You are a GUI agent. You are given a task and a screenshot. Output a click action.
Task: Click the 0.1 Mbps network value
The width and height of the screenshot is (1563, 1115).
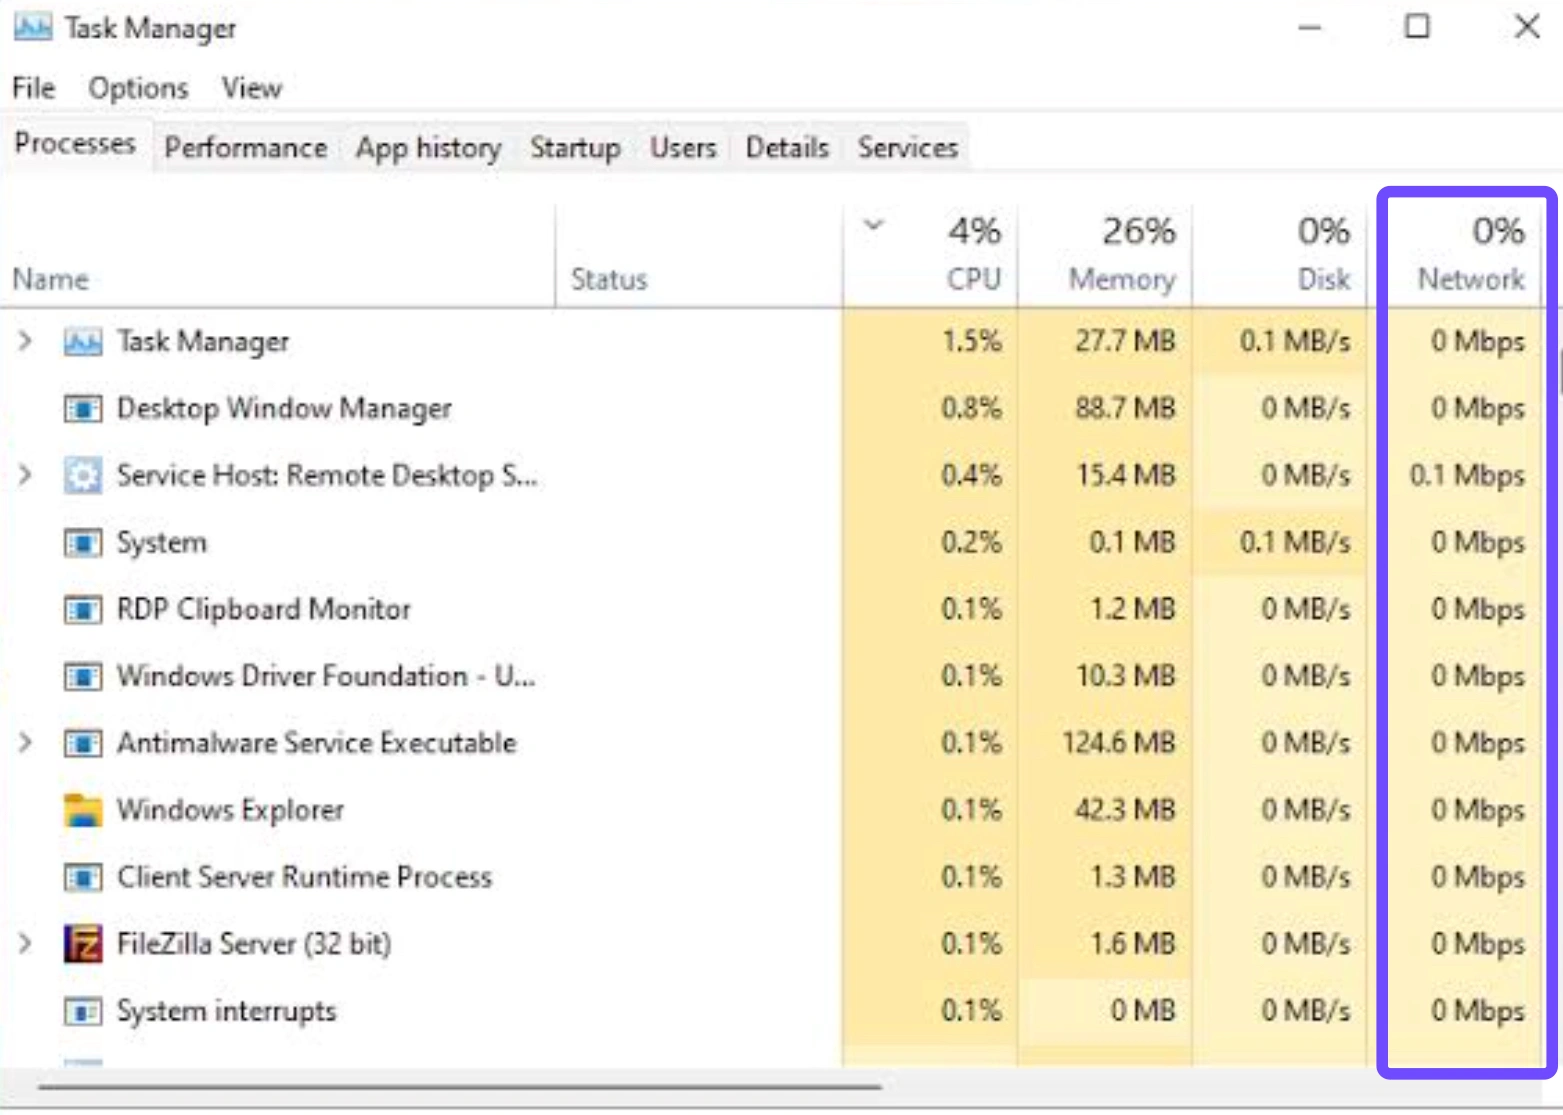point(1467,476)
